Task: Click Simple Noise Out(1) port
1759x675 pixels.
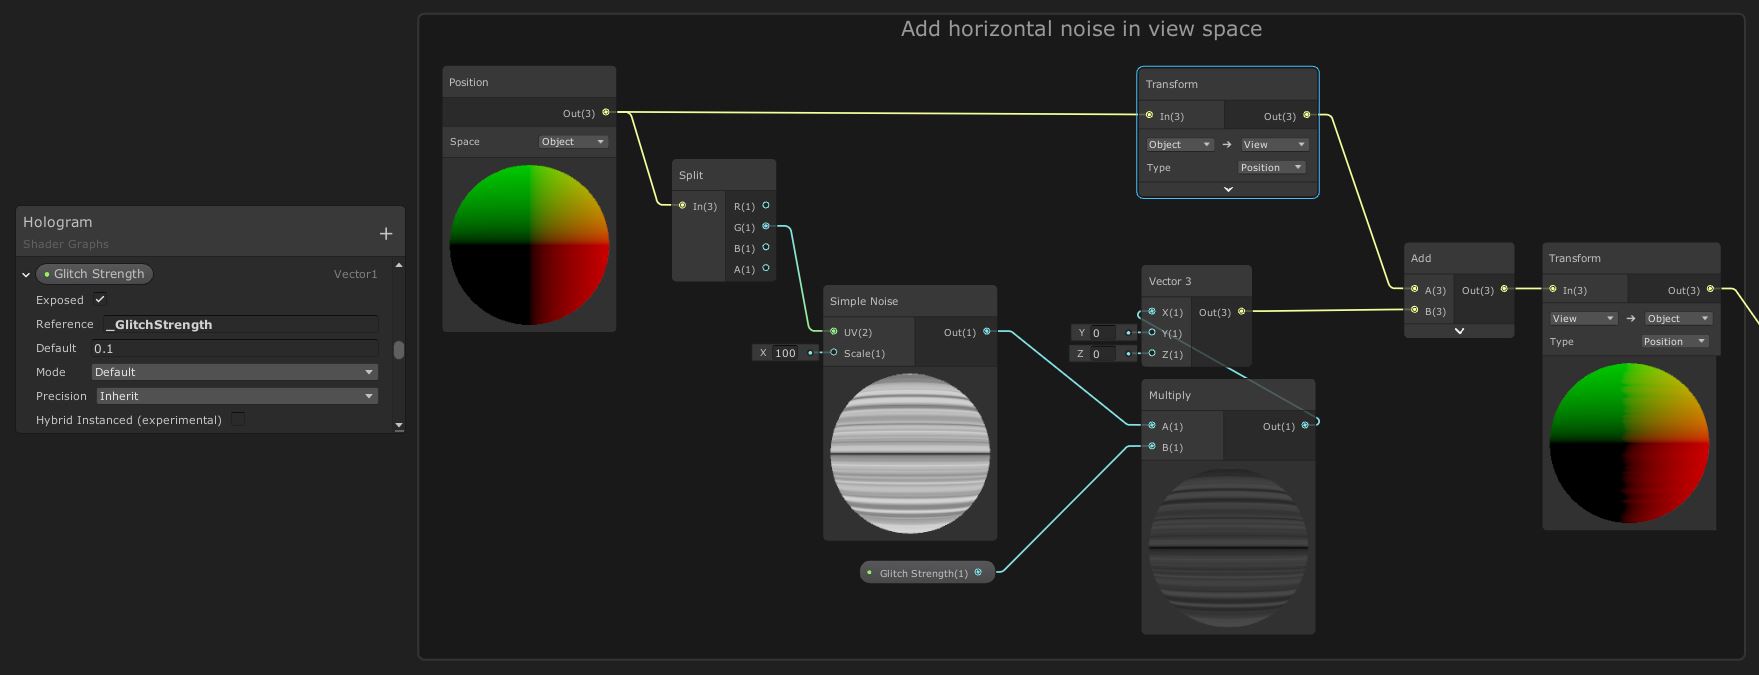Action: (987, 331)
